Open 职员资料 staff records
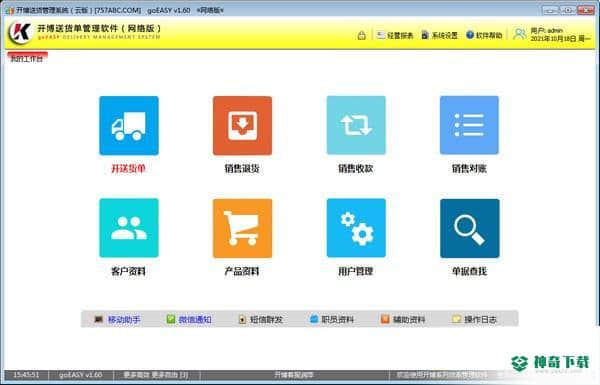Screen dimensions: 600x385 coord(332,319)
